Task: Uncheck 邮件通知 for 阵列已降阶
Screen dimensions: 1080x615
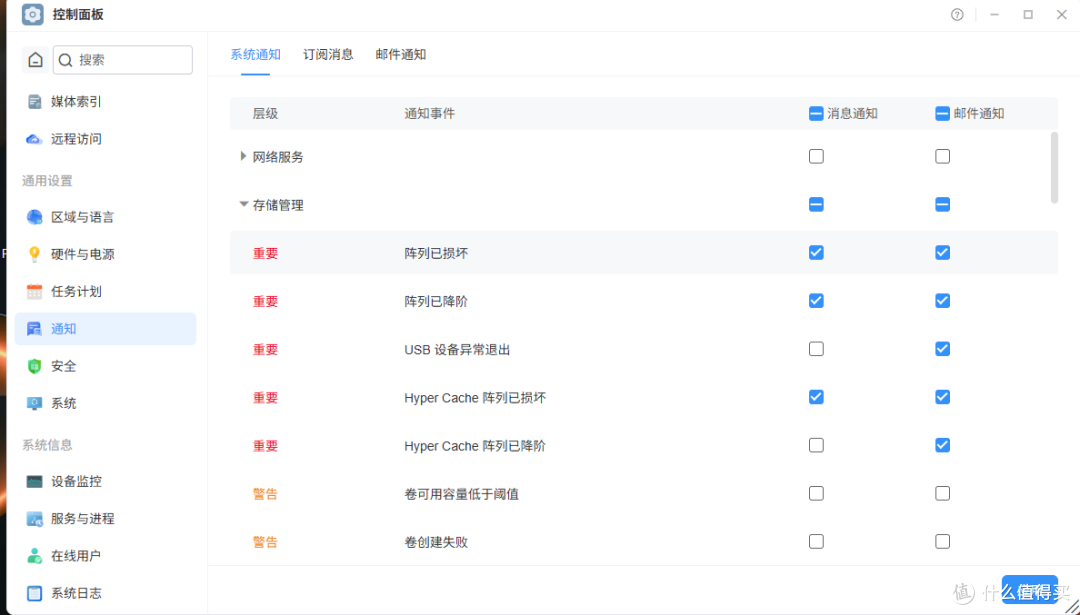Action: tap(942, 301)
